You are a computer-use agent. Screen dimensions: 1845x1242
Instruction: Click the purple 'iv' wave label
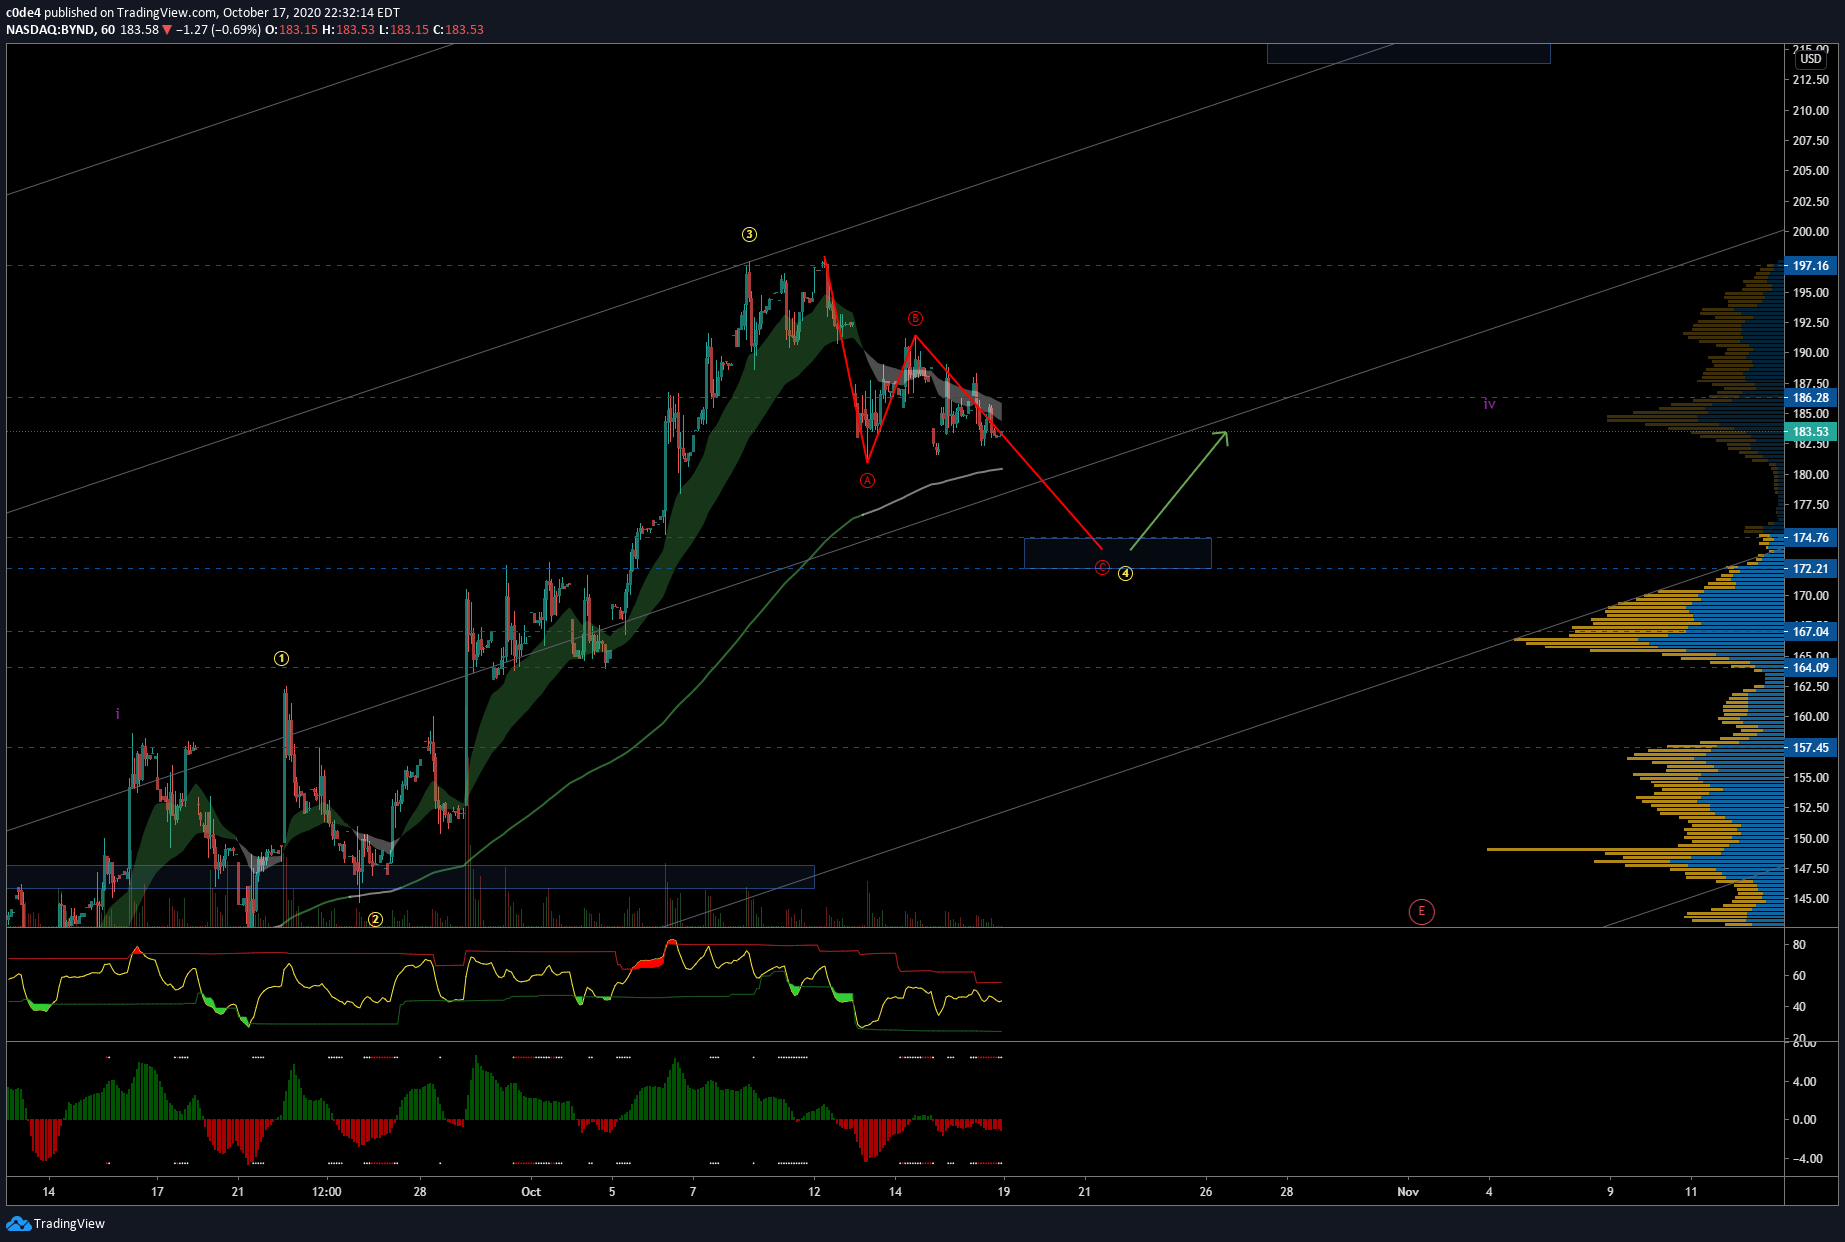[x=1489, y=404]
